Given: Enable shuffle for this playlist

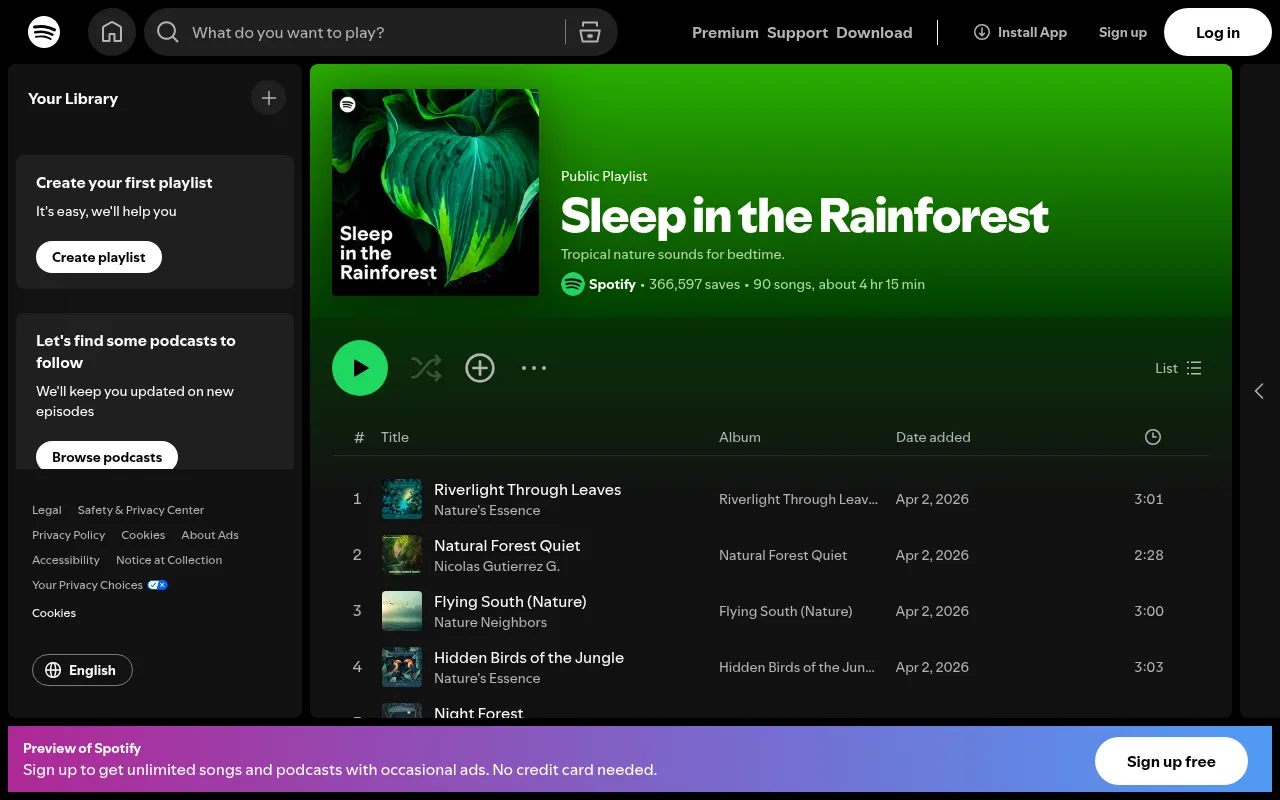Looking at the screenshot, I should click(x=426, y=368).
